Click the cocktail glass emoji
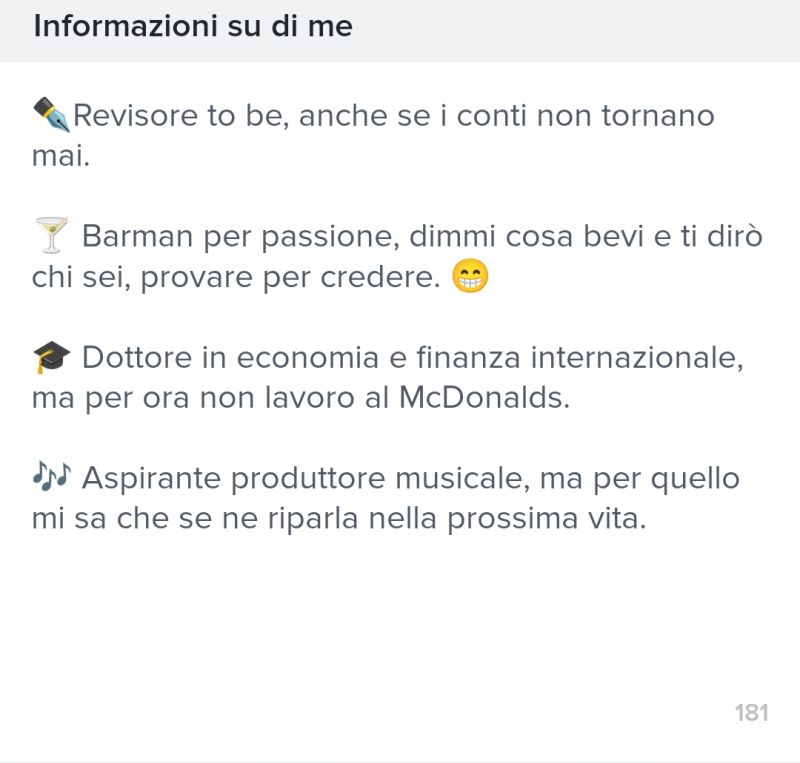This screenshot has width=800, height=763. [x=51, y=236]
